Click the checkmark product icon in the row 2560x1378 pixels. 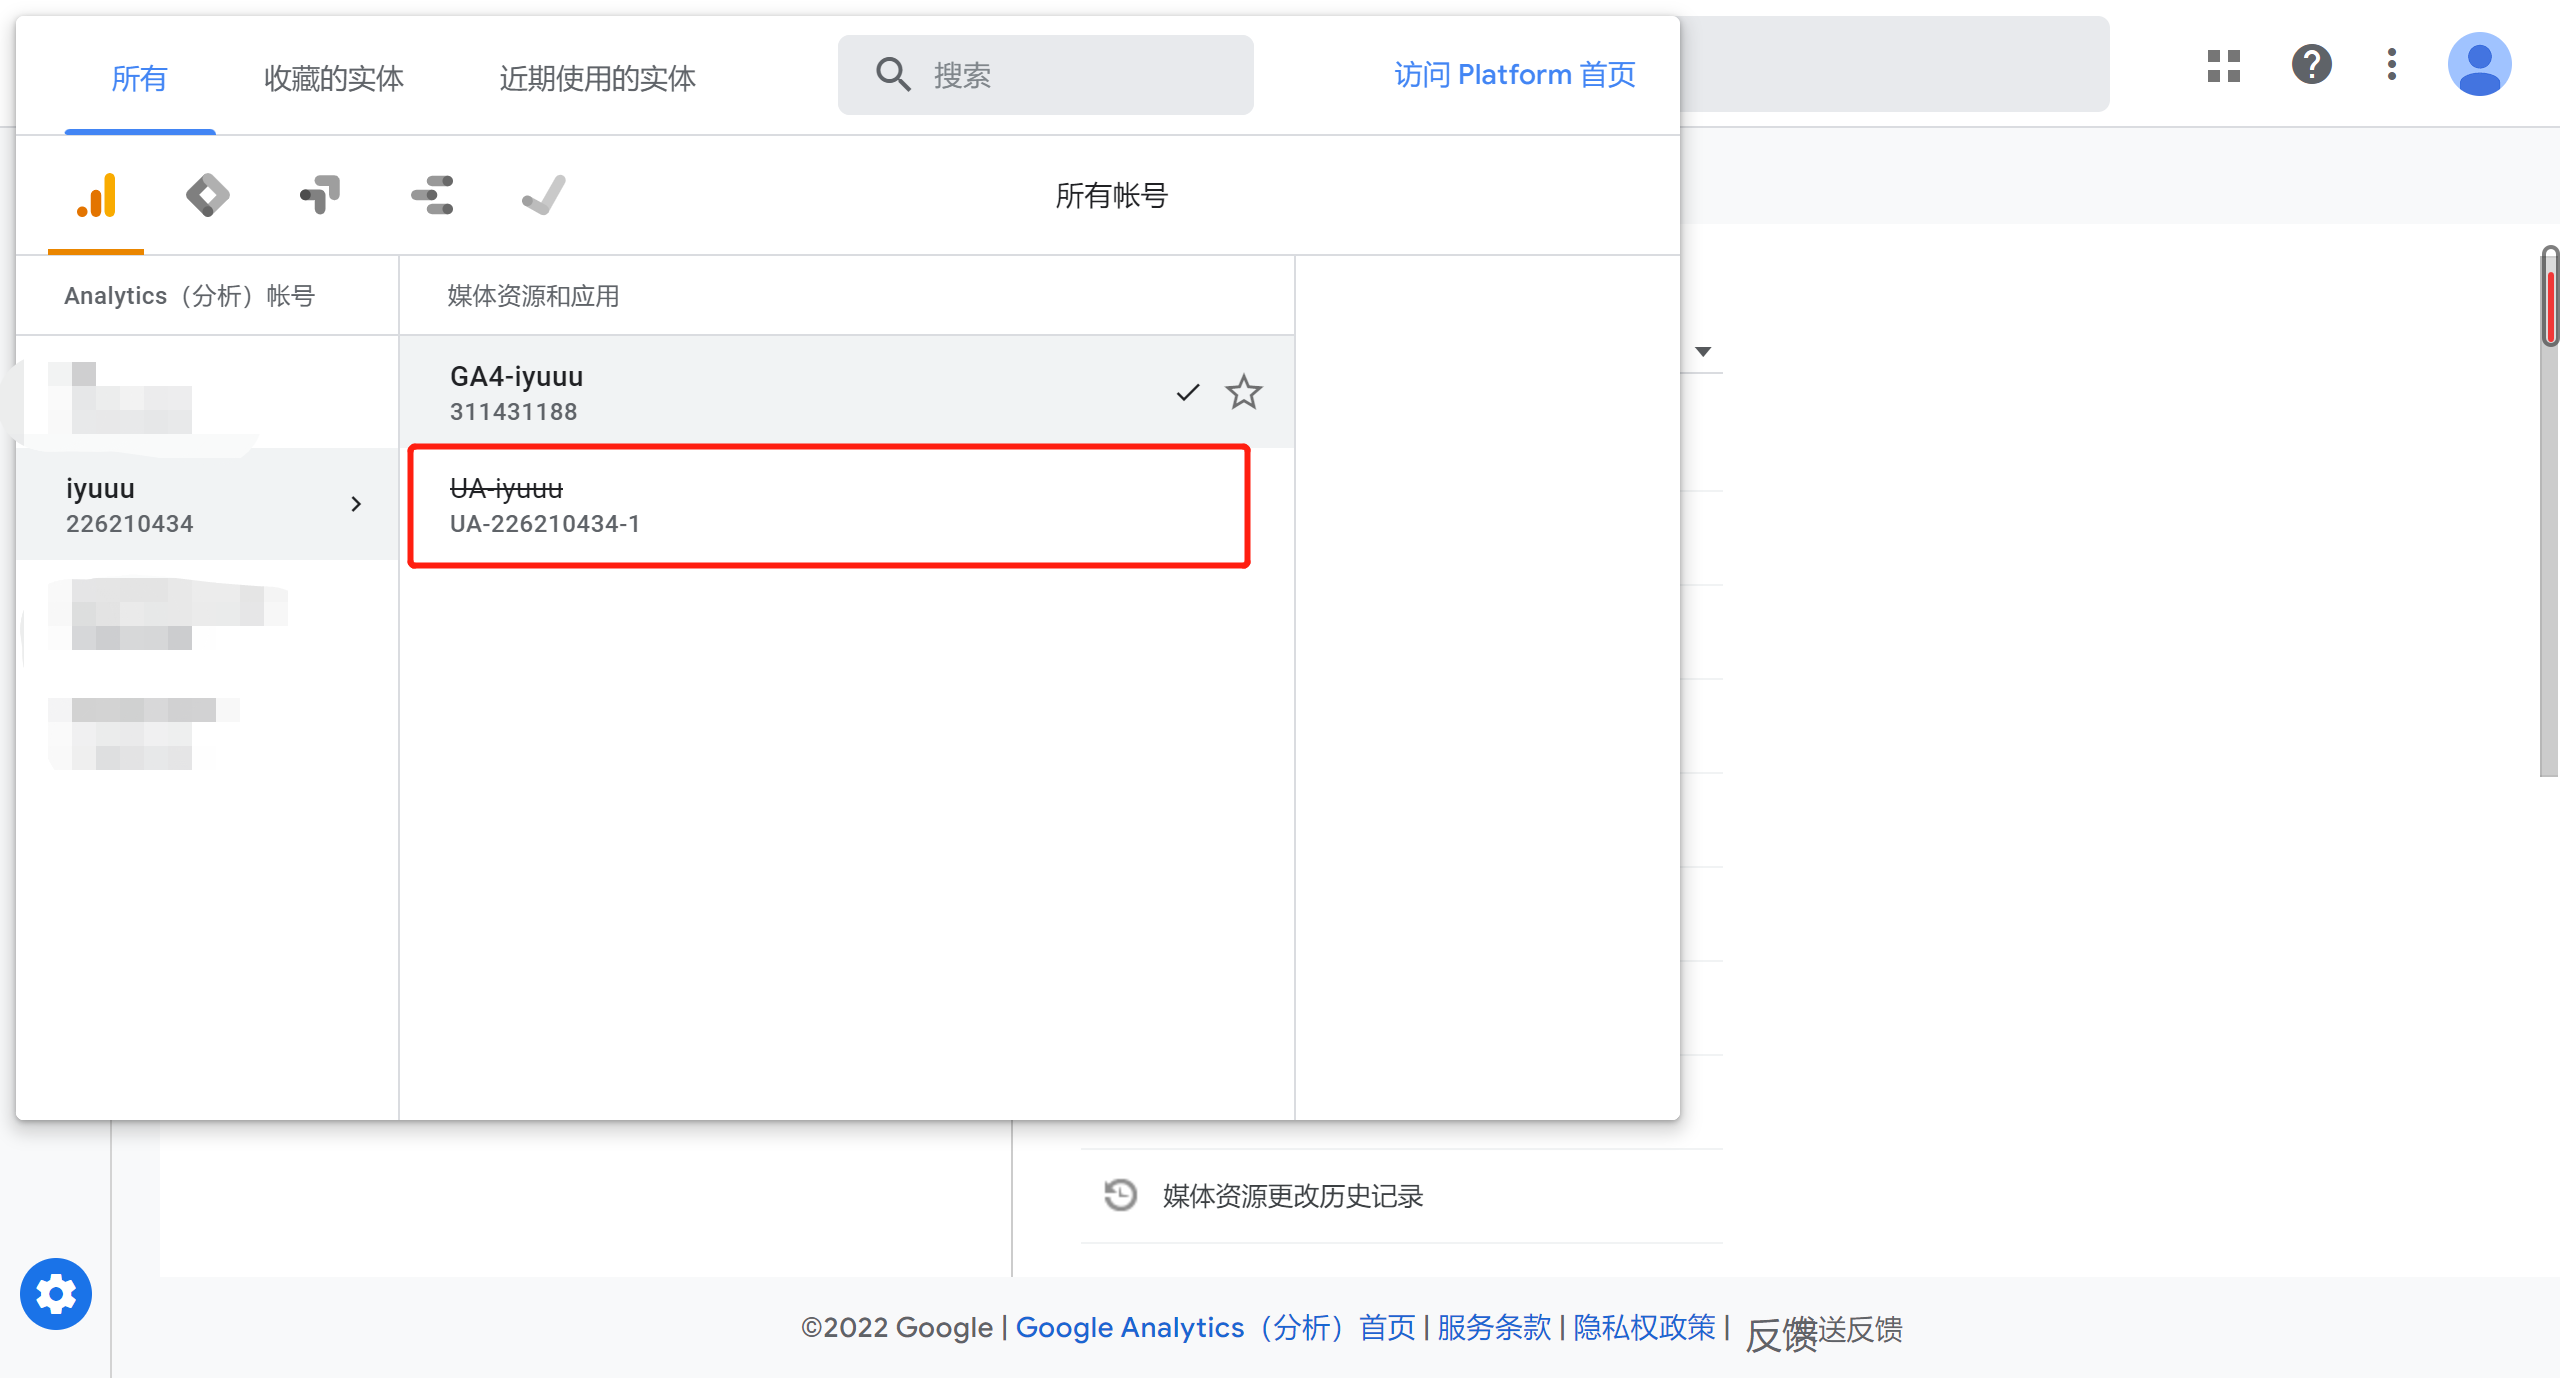tap(543, 194)
